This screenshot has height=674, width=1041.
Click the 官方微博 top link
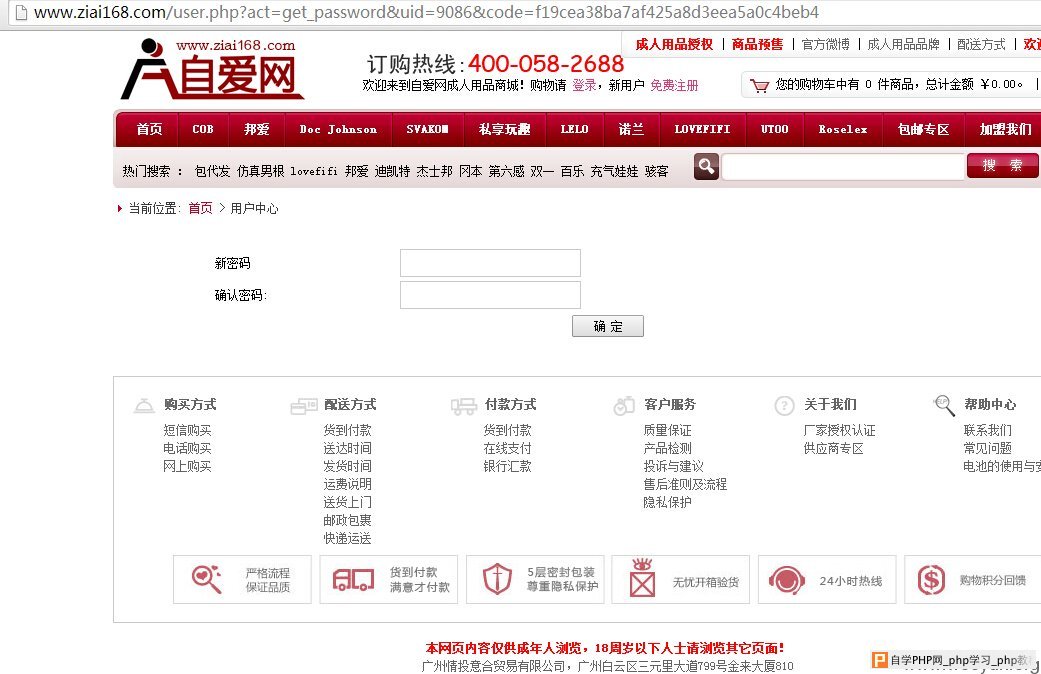[825, 44]
